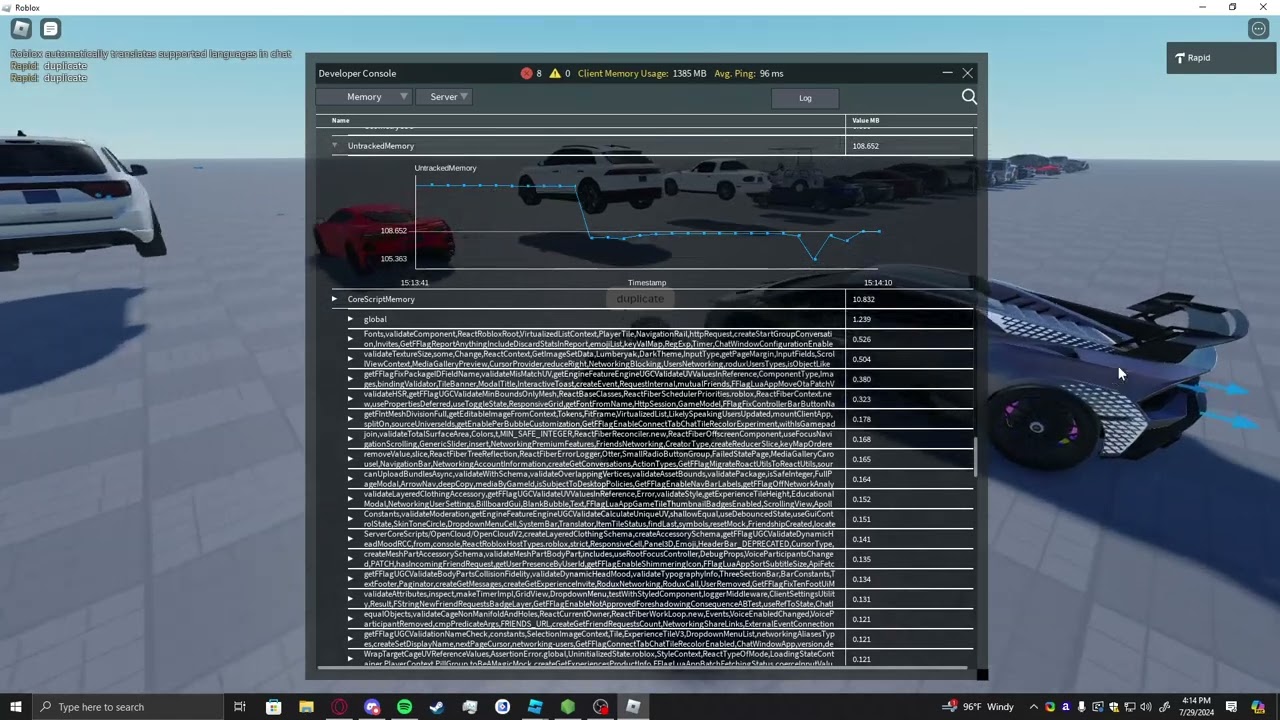Click the row text starting with createMeshPartAccessorySchema

point(599,559)
